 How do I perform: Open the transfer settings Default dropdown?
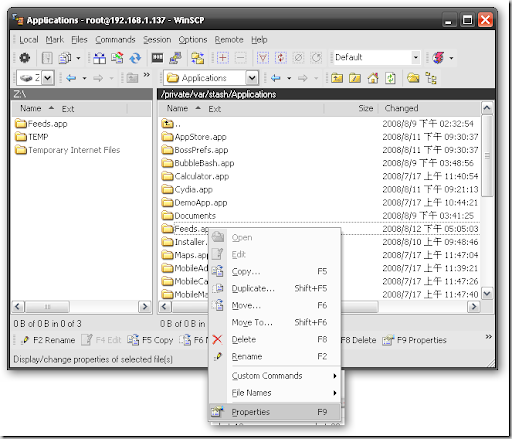tap(415, 58)
